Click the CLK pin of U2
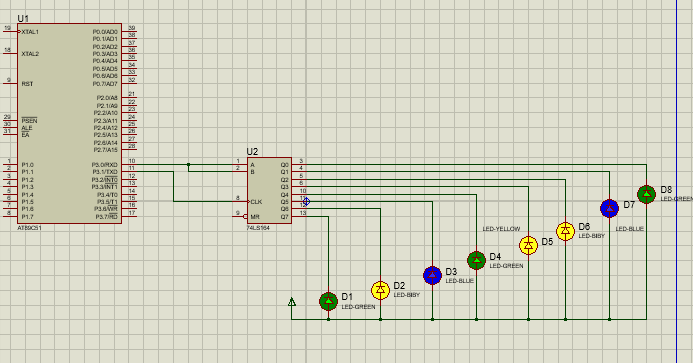The width and height of the screenshot is (693, 363). click(x=256, y=202)
